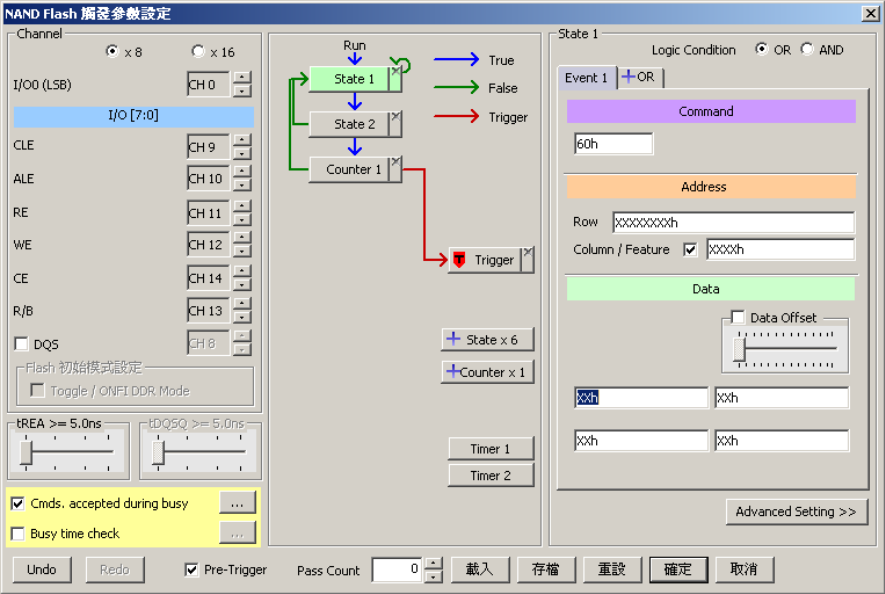
Task: Decrease the WE channel number
Action: click(242, 251)
